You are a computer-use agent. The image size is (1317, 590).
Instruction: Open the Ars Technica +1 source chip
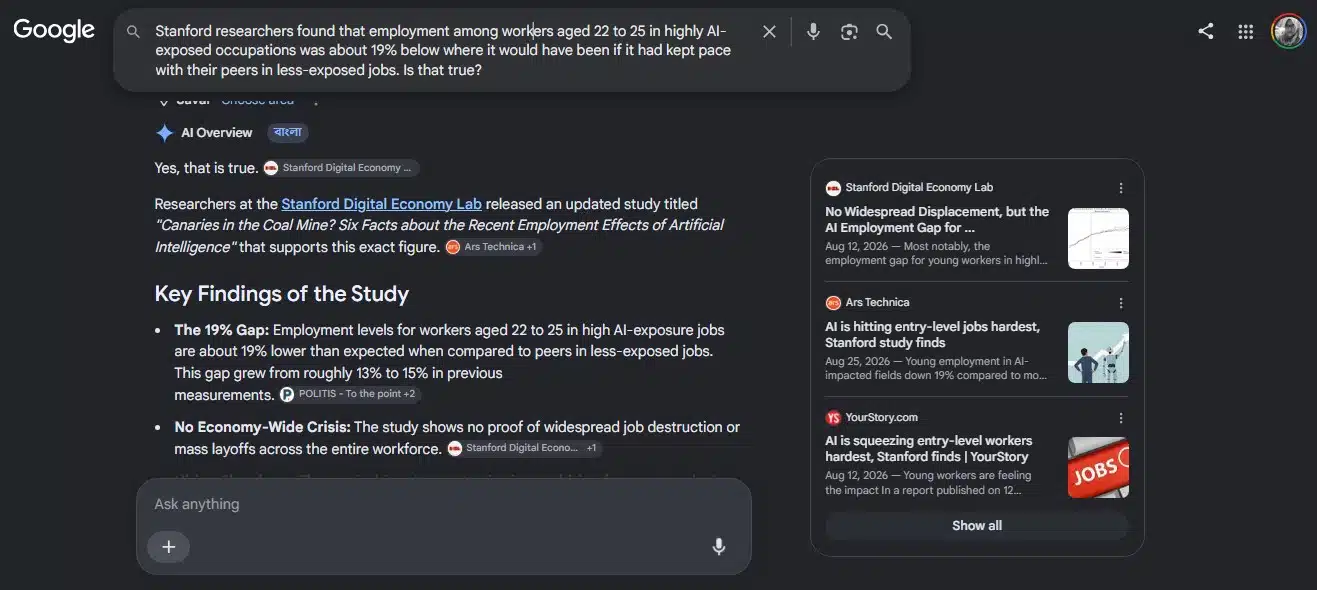(x=493, y=247)
